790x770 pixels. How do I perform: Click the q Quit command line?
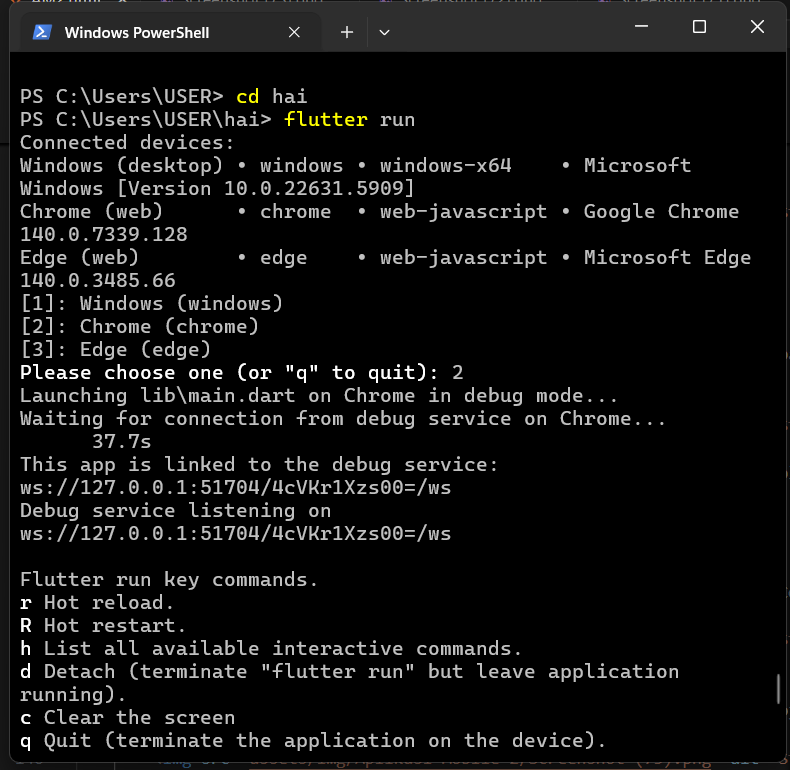tap(313, 741)
